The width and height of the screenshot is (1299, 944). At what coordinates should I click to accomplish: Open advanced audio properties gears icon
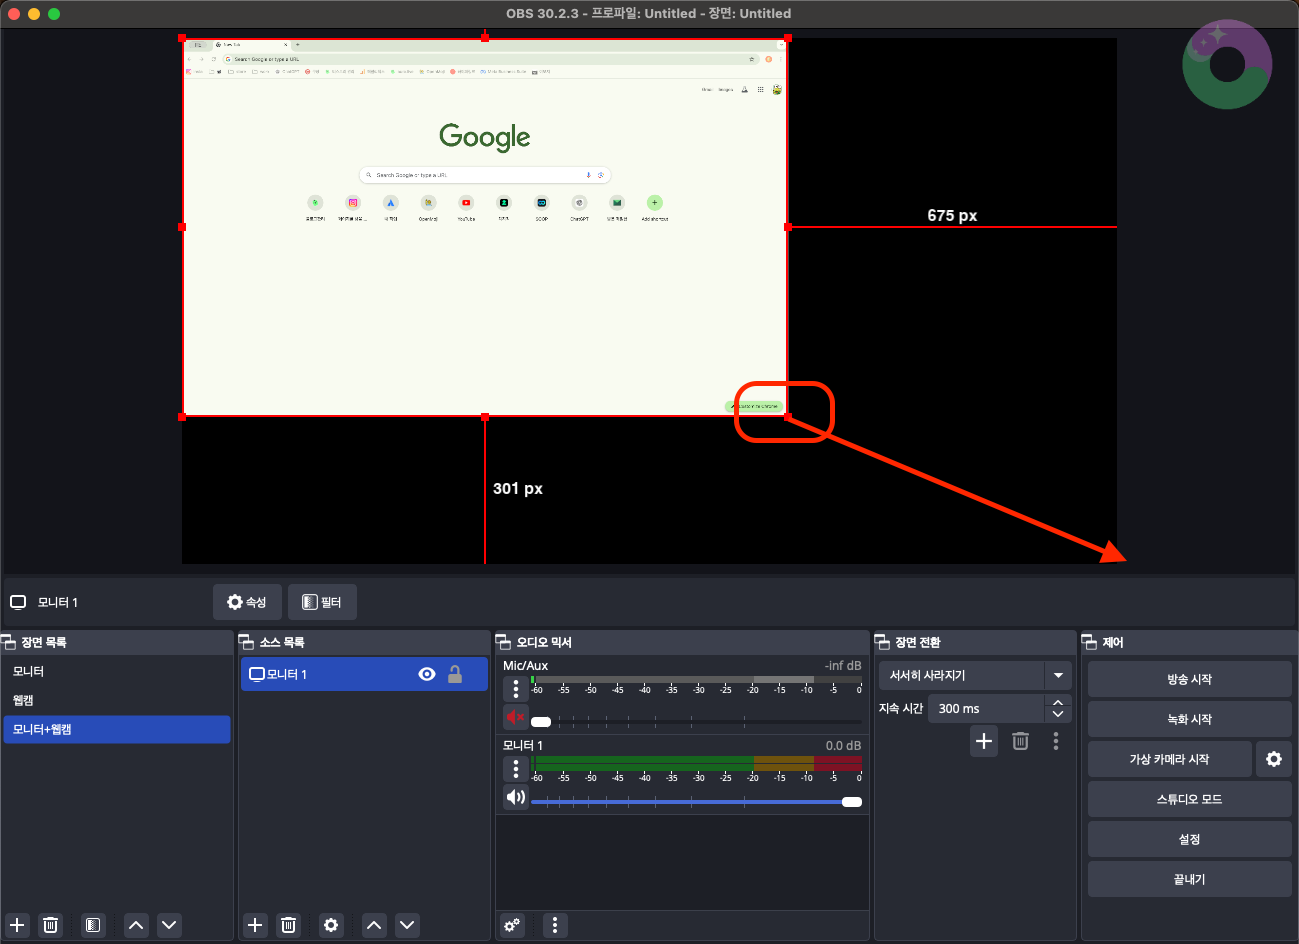513,925
